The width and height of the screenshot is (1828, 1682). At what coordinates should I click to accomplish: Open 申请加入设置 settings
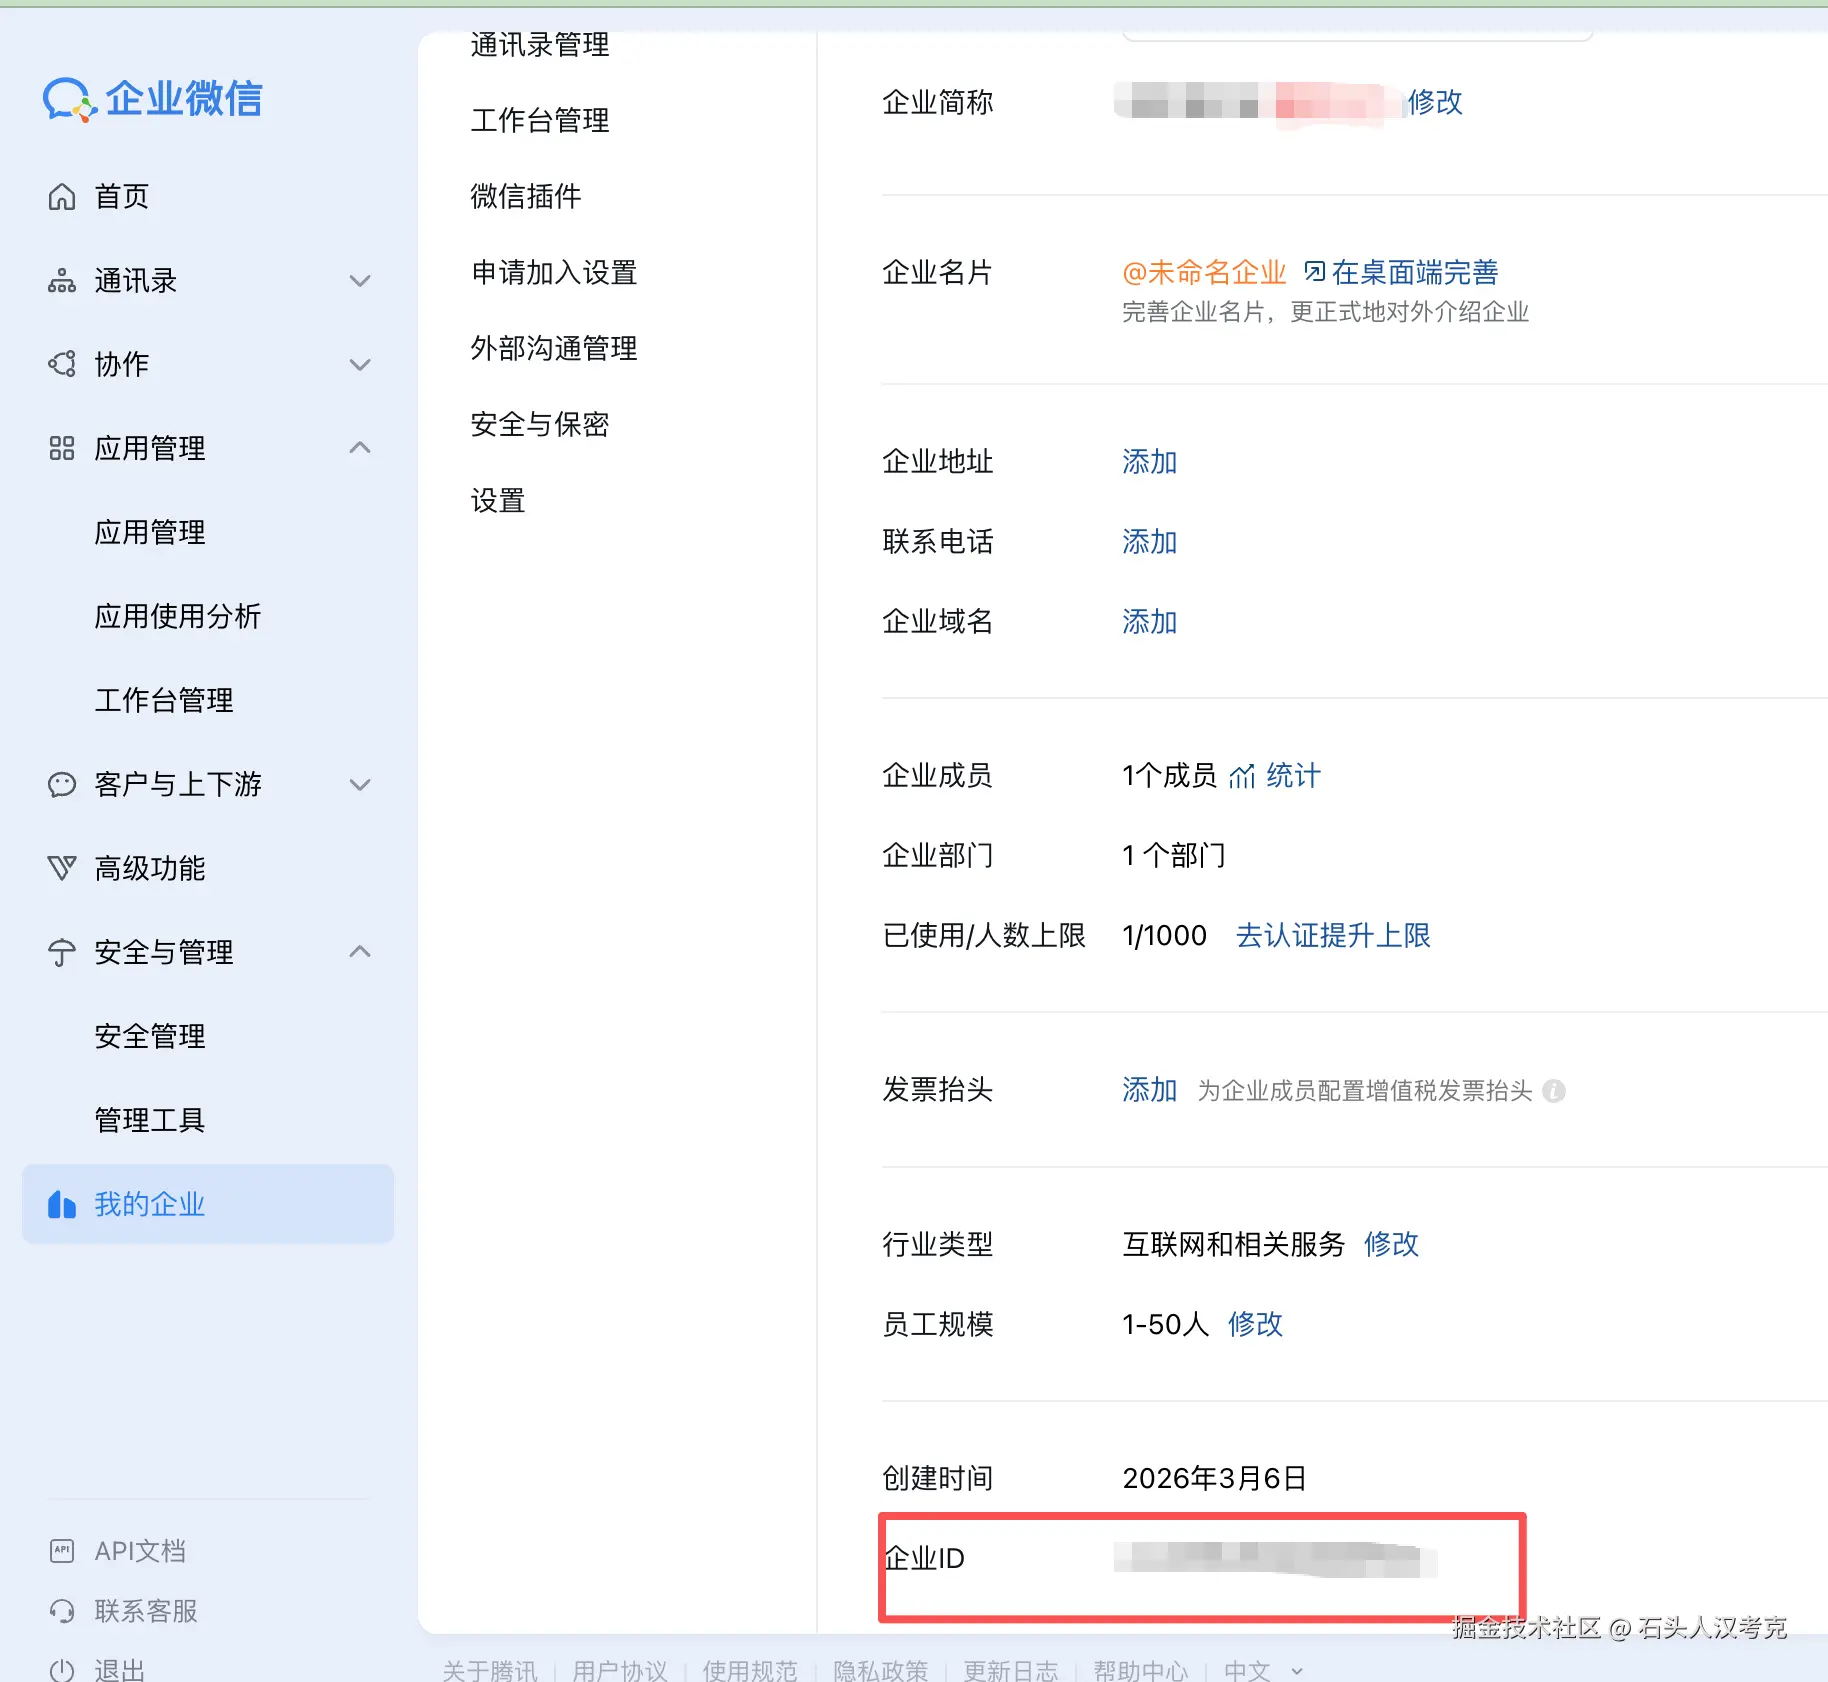click(x=554, y=273)
